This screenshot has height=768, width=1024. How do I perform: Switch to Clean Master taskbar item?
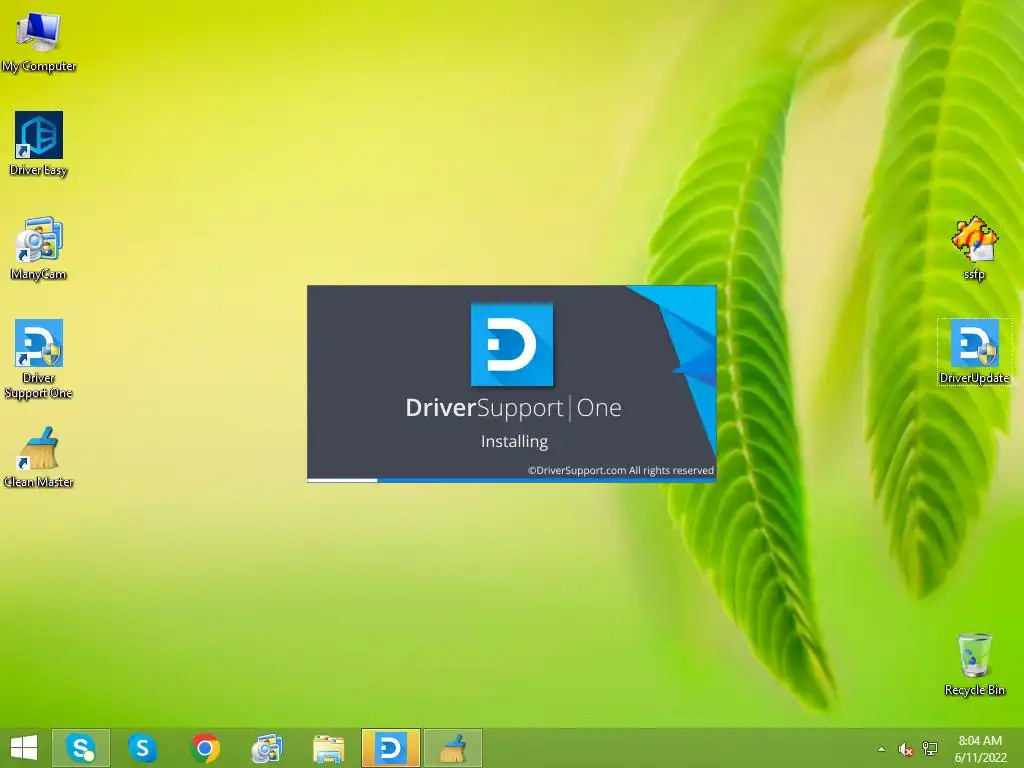(453, 748)
